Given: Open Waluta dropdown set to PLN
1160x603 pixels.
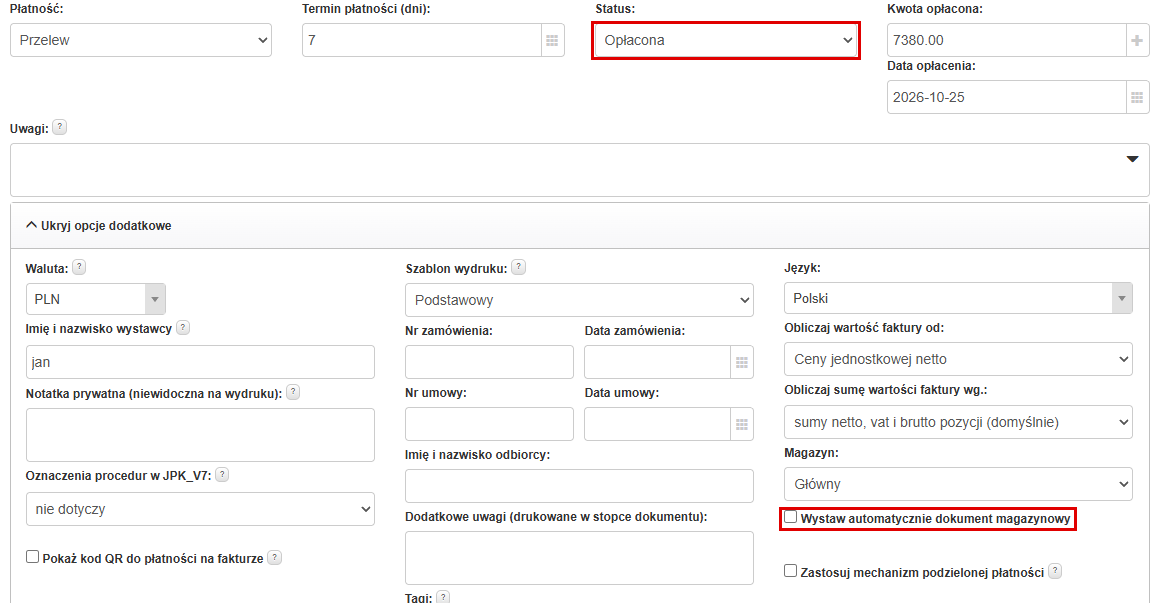Looking at the screenshot, I should (95, 299).
